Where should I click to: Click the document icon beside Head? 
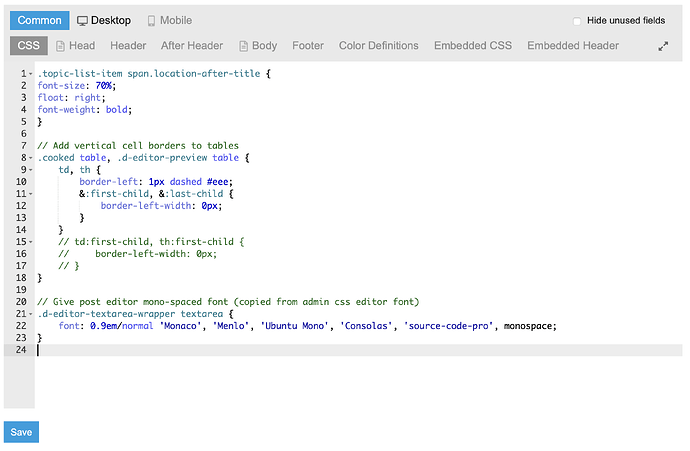[60, 46]
